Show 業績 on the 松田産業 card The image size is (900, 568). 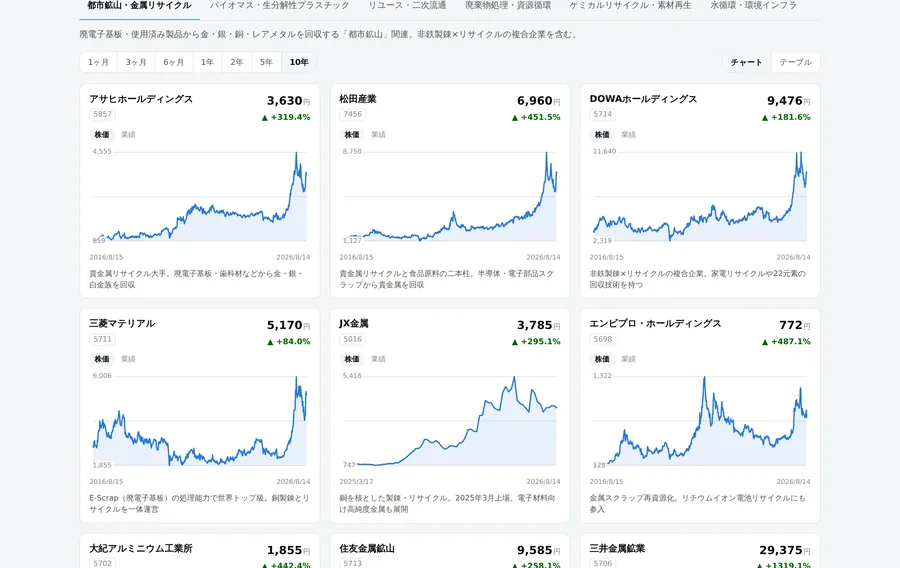click(x=379, y=134)
